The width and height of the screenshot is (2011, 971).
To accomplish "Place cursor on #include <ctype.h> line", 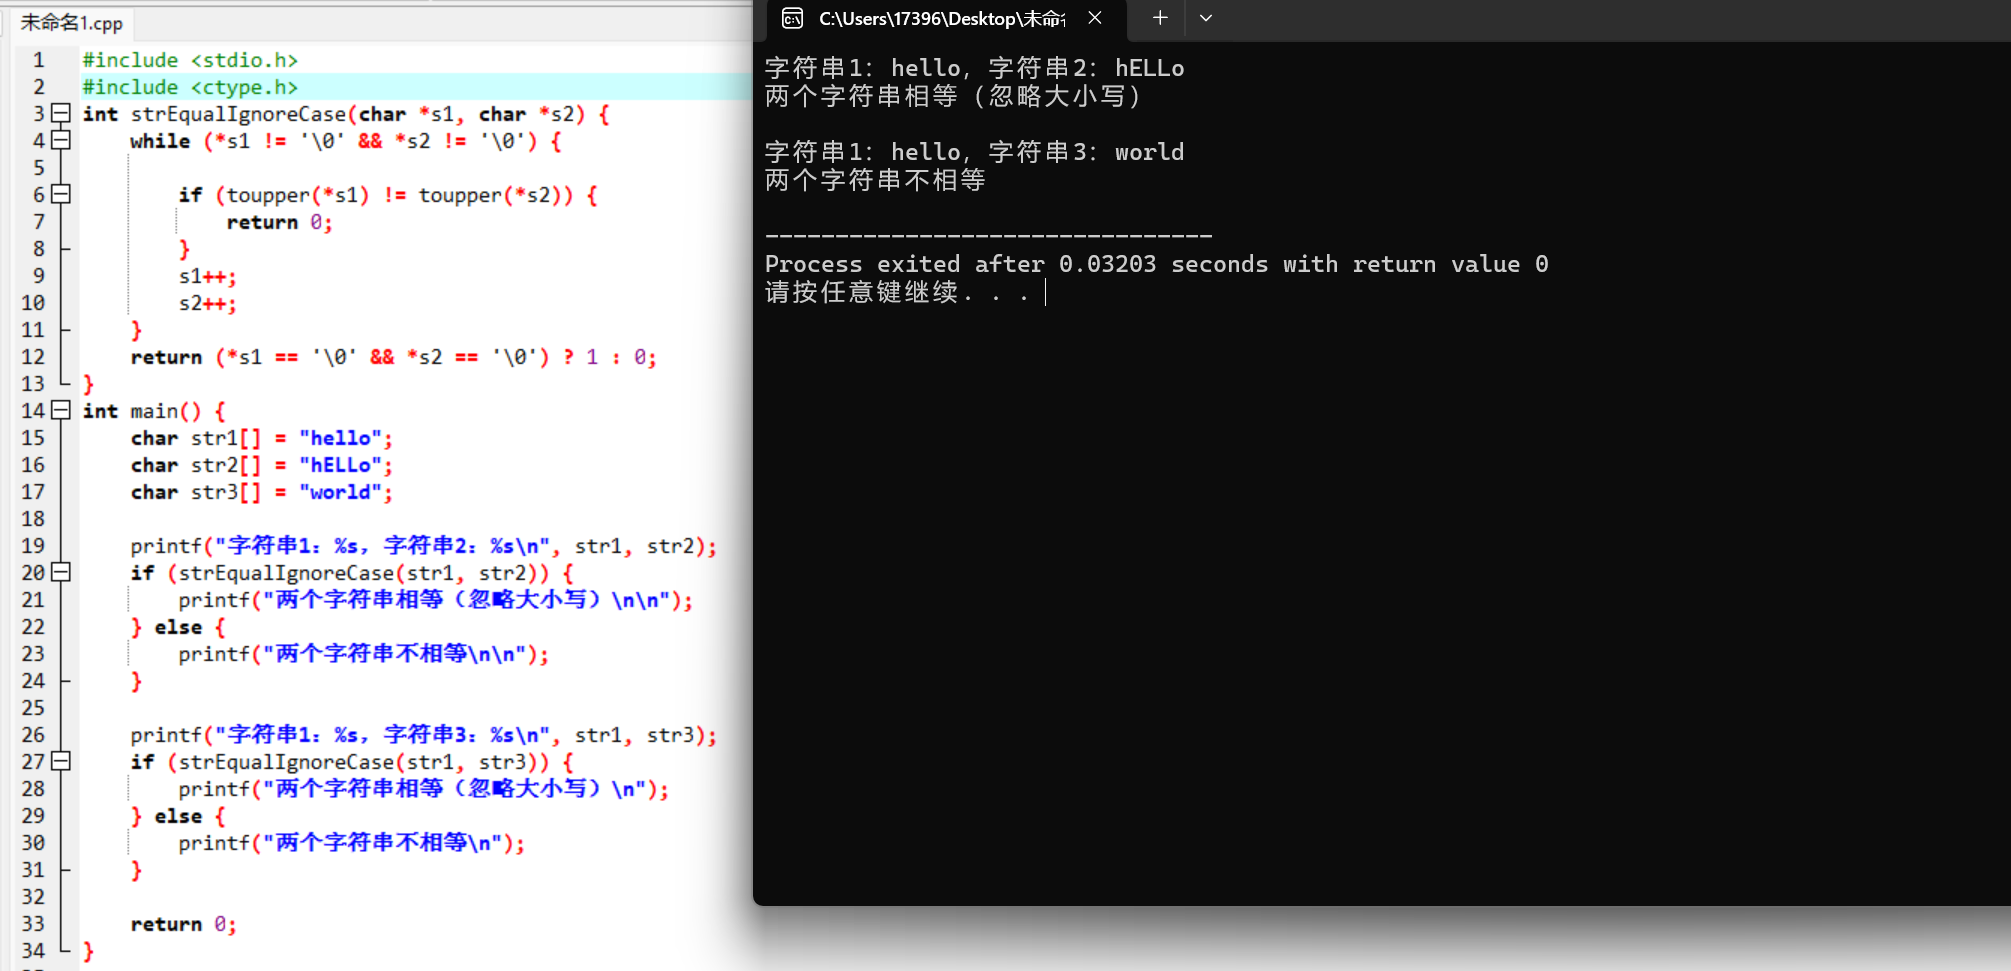I will coord(190,87).
